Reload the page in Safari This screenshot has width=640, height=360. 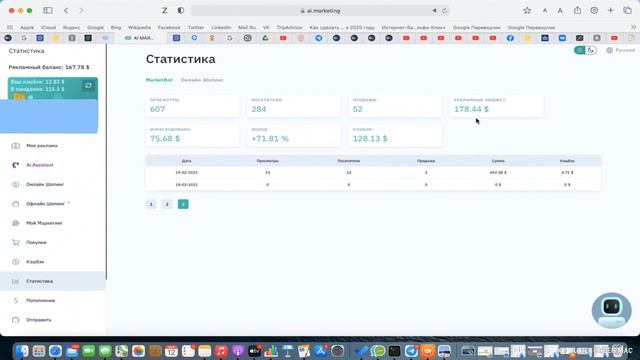(x=444, y=11)
